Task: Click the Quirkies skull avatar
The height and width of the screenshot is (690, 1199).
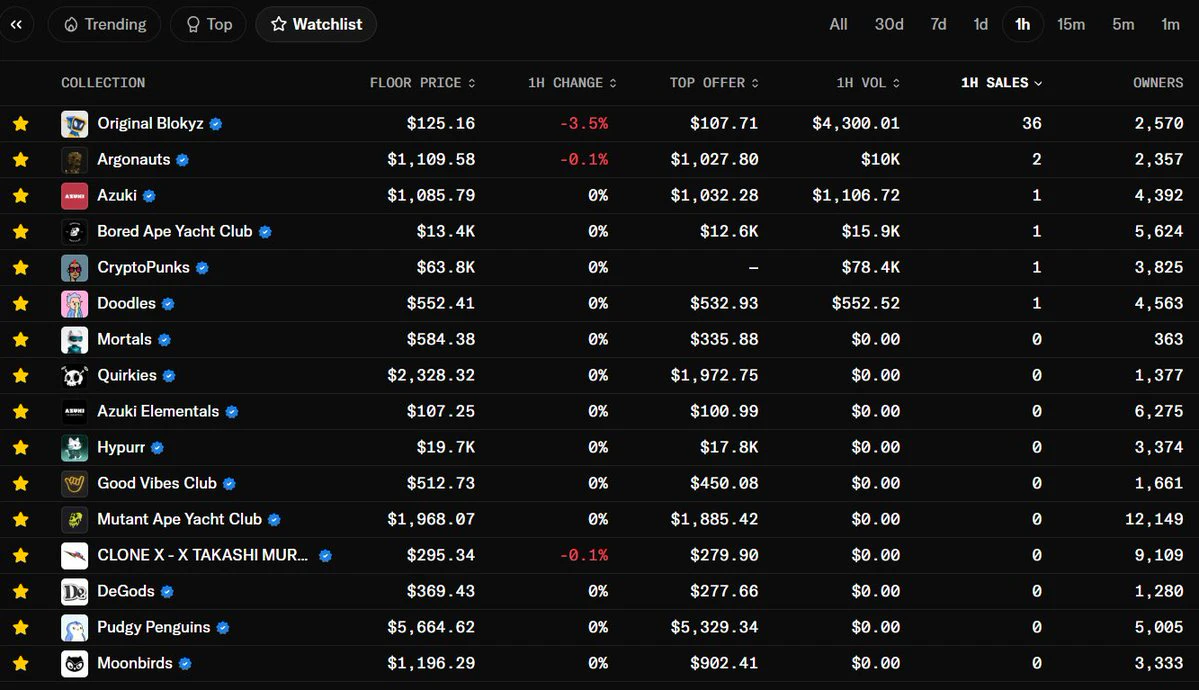Action: [x=74, y=376]
